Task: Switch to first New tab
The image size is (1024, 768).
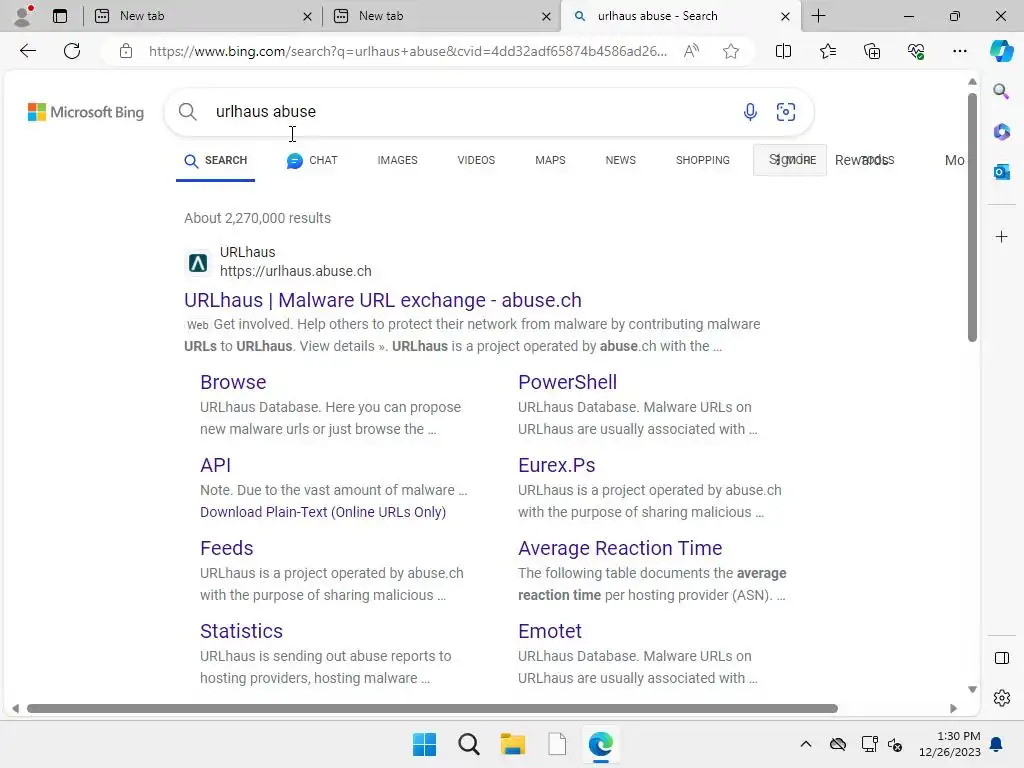Action: pos(202,16)
